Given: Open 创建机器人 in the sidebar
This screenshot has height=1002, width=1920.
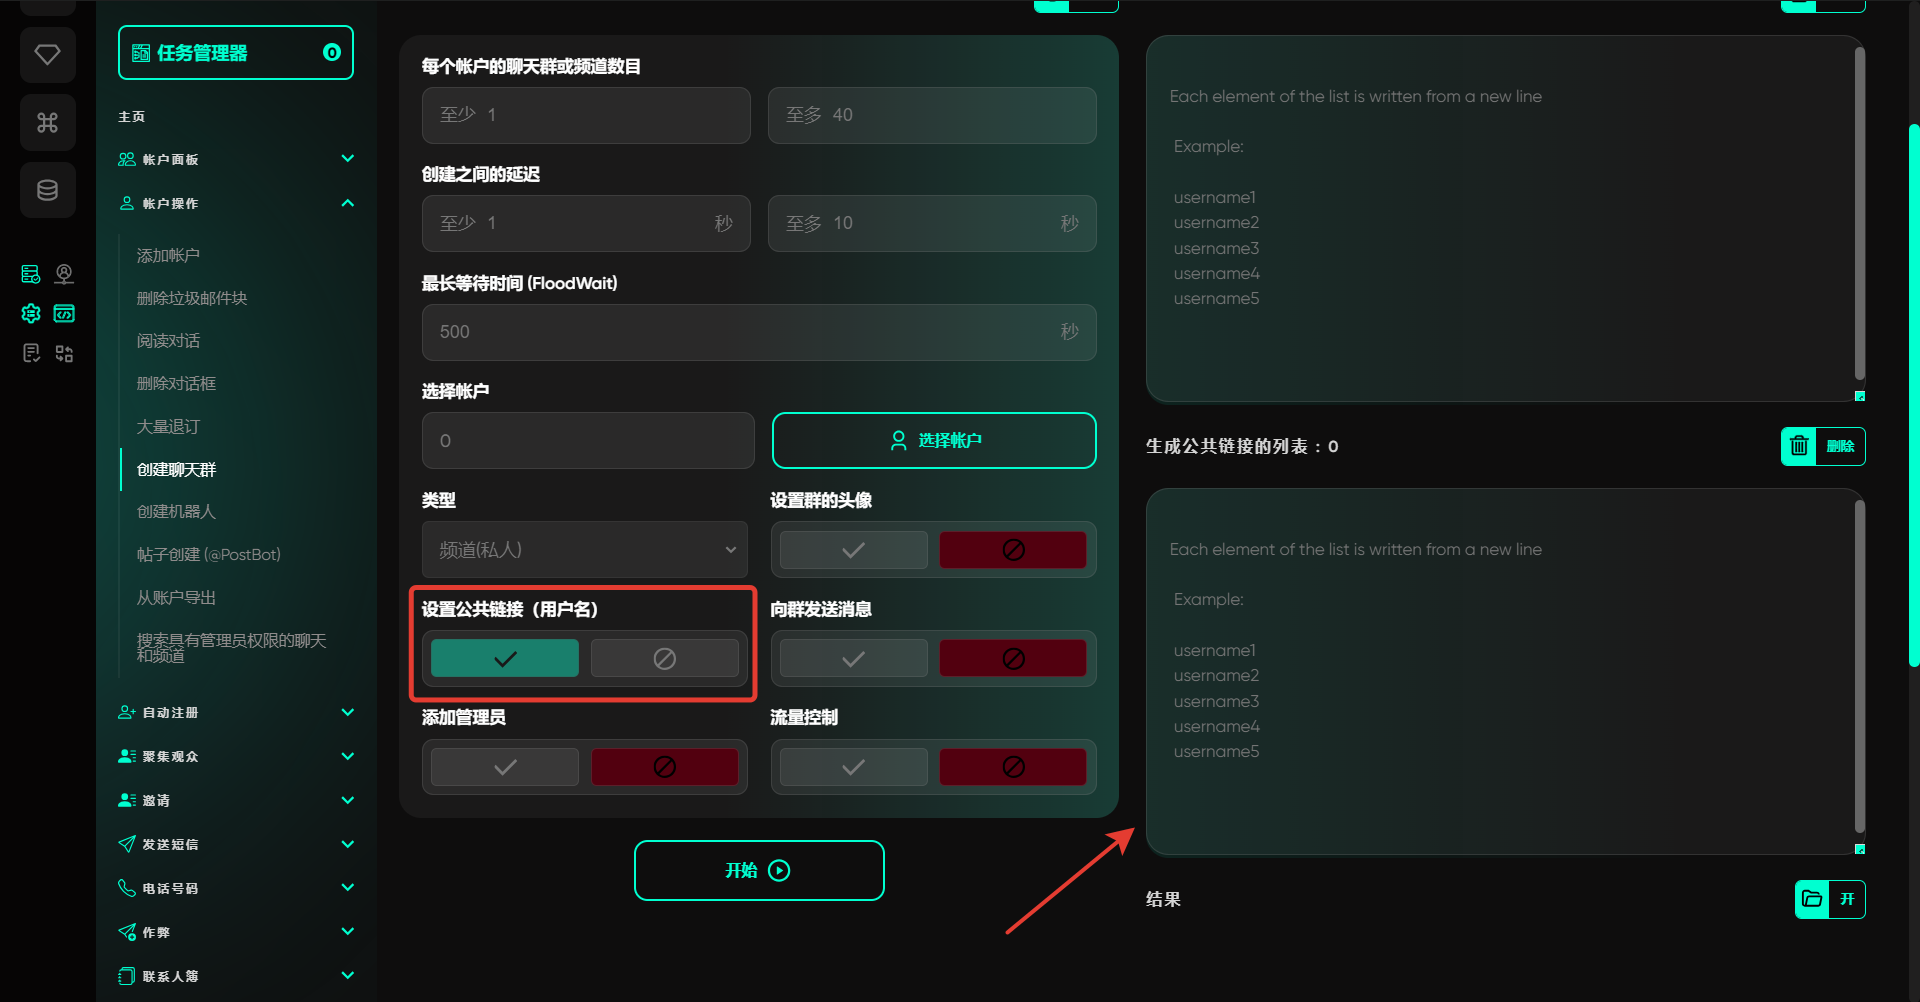Looking at the screenshot, I should click(176, 511).
